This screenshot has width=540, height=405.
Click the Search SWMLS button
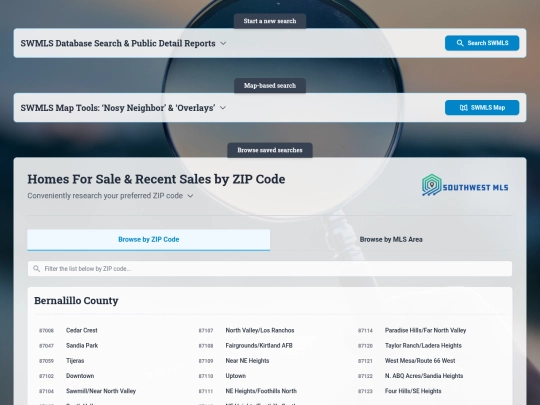[x=482, y=43]
